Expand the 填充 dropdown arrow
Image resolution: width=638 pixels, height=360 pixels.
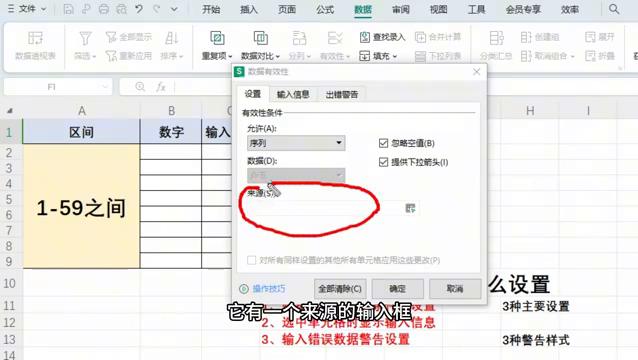394,56
